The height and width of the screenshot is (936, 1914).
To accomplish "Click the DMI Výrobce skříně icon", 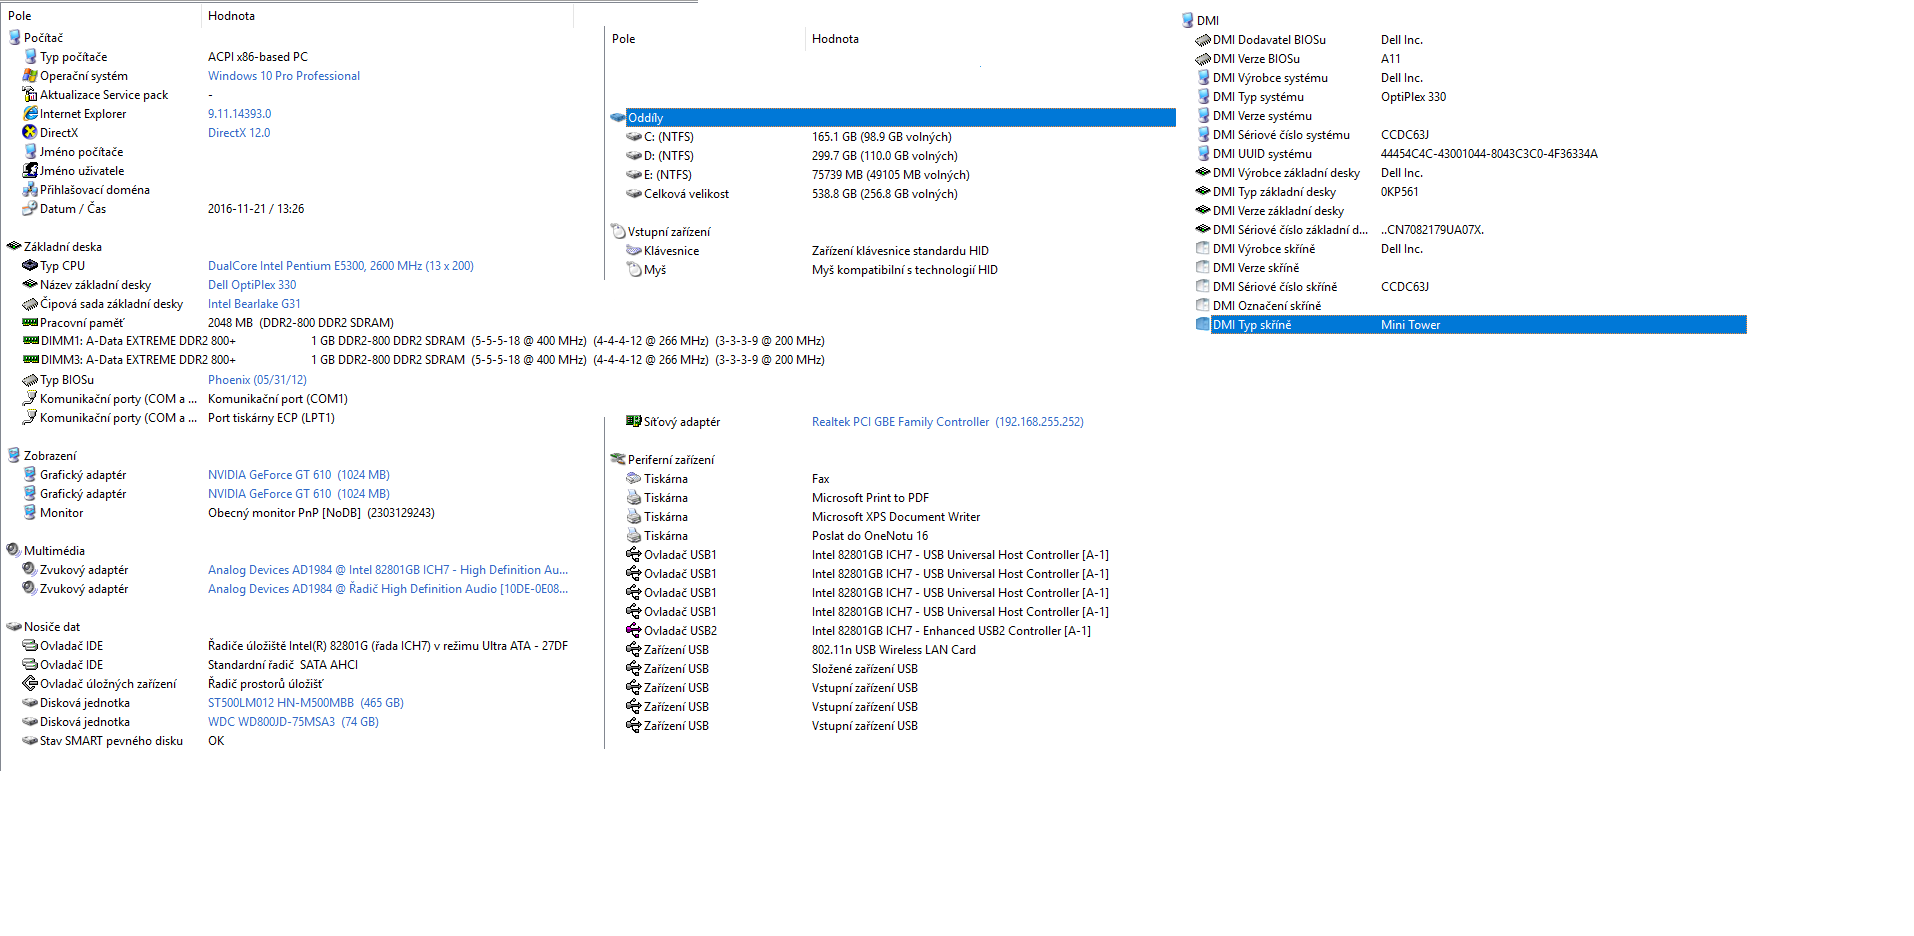I will (1203, 249).
